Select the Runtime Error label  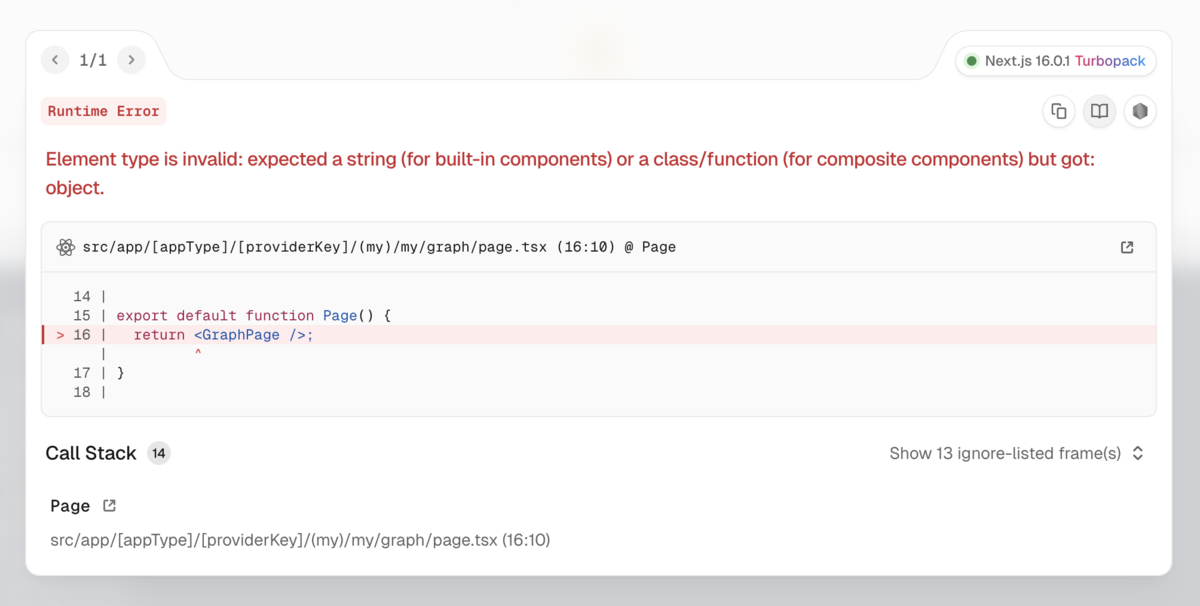coord(104,111)
